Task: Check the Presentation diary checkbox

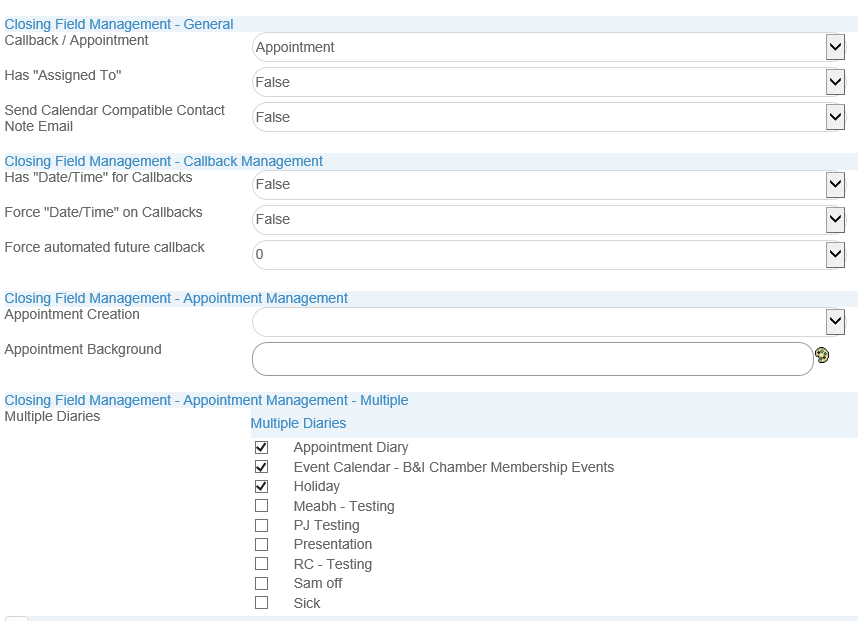Action: 262,544
